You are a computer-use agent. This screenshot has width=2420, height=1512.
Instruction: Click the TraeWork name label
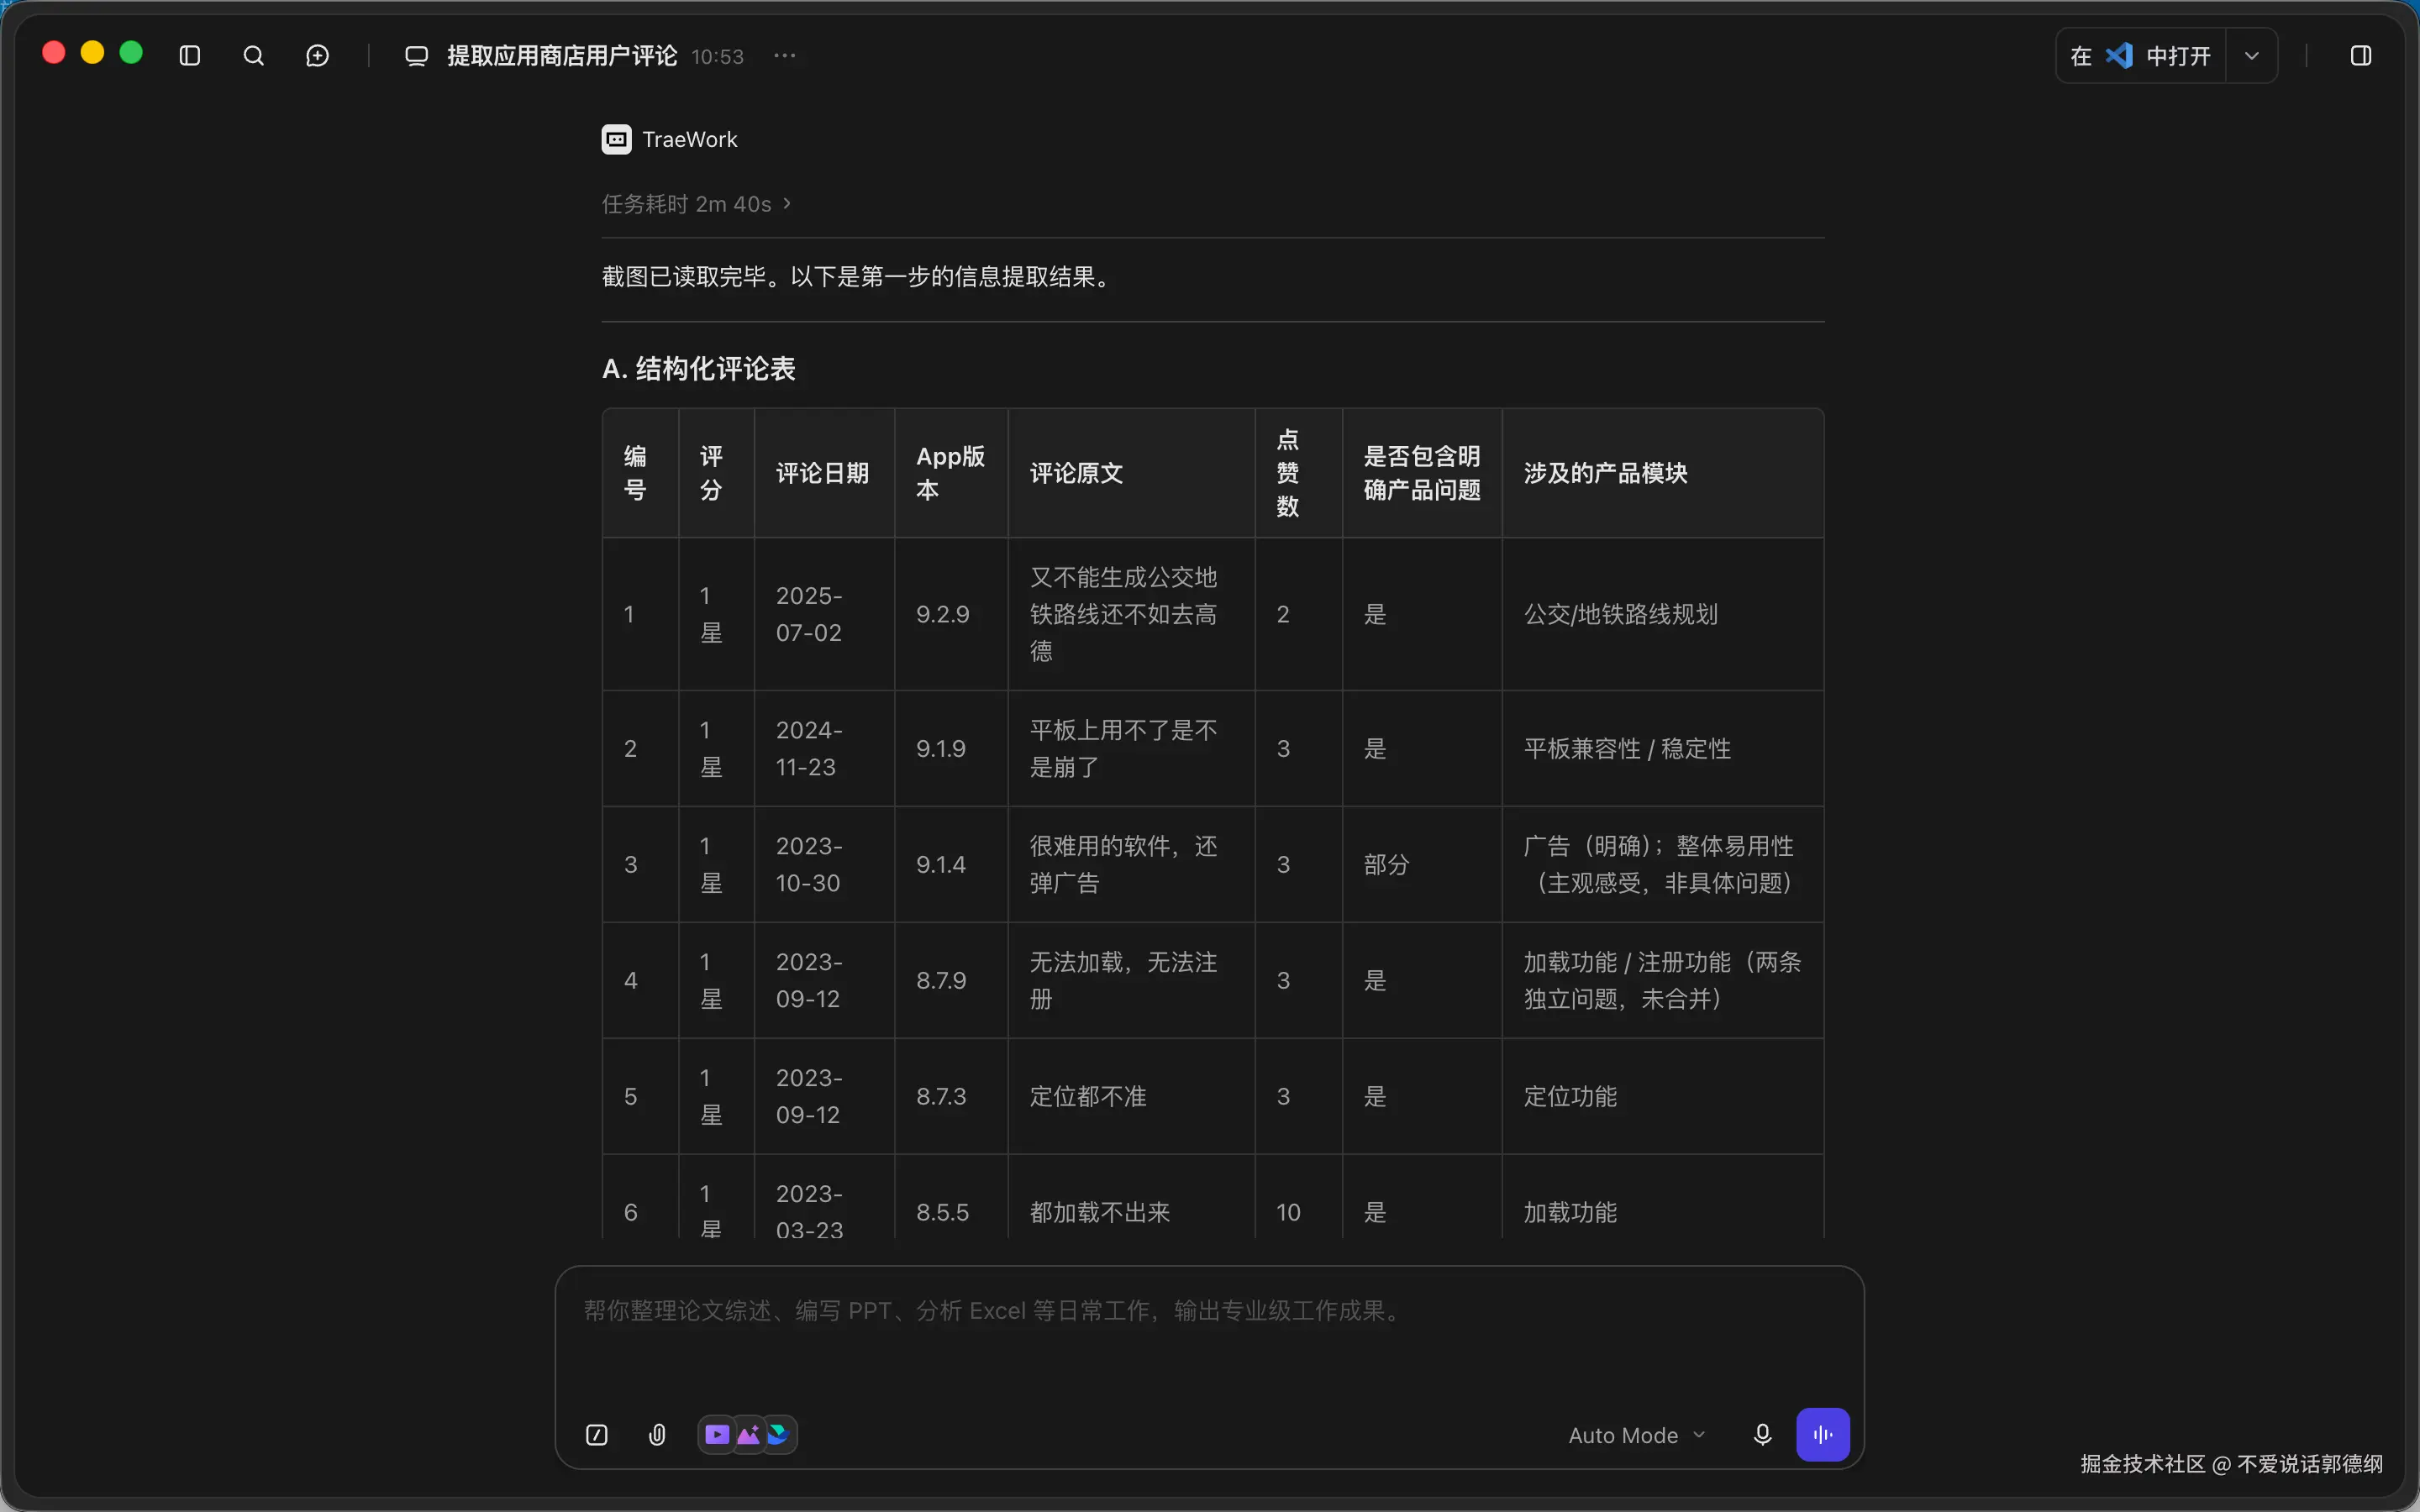[690, 139]
